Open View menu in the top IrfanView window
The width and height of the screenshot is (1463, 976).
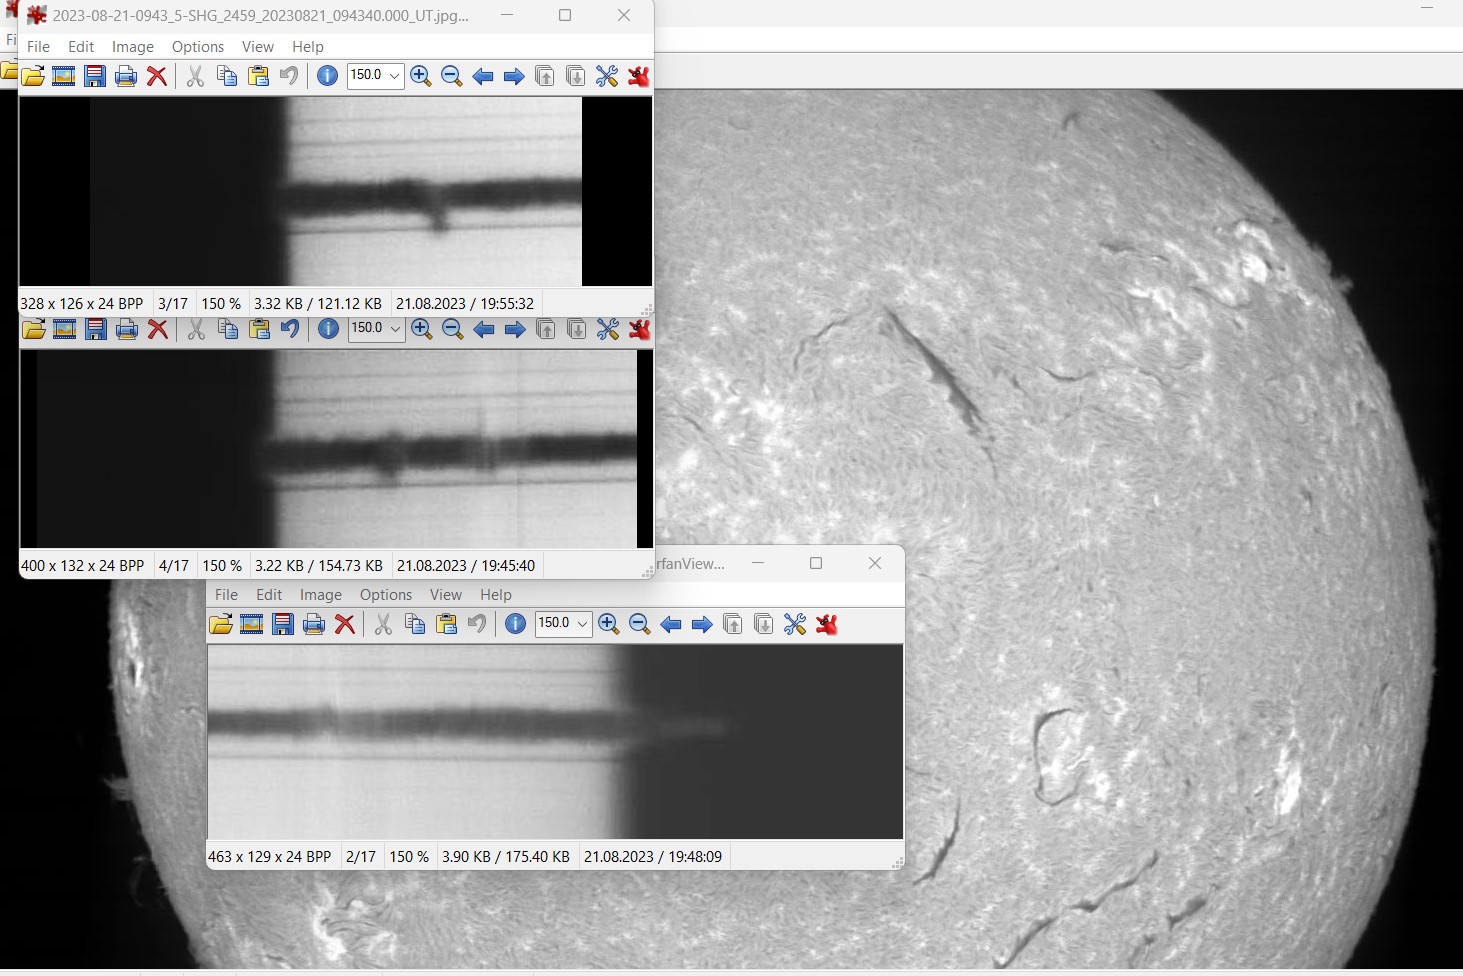point(257,47)
